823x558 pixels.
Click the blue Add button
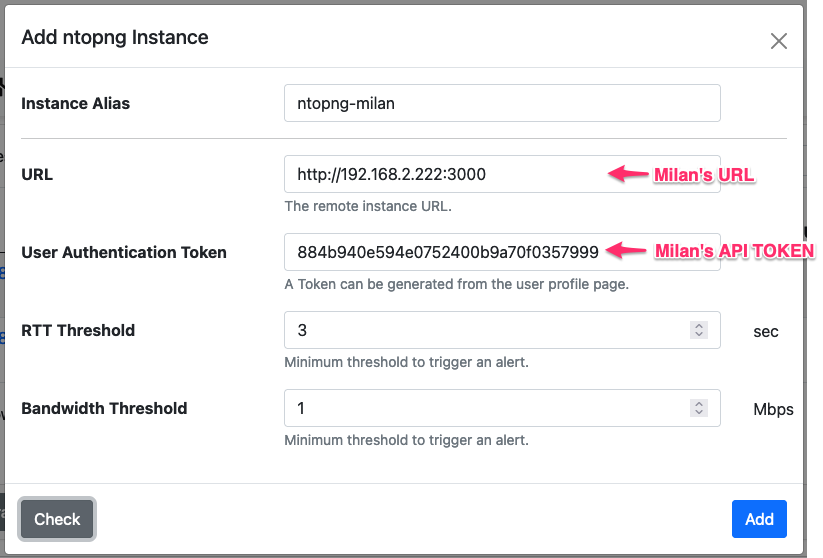(x=759, y=519)
